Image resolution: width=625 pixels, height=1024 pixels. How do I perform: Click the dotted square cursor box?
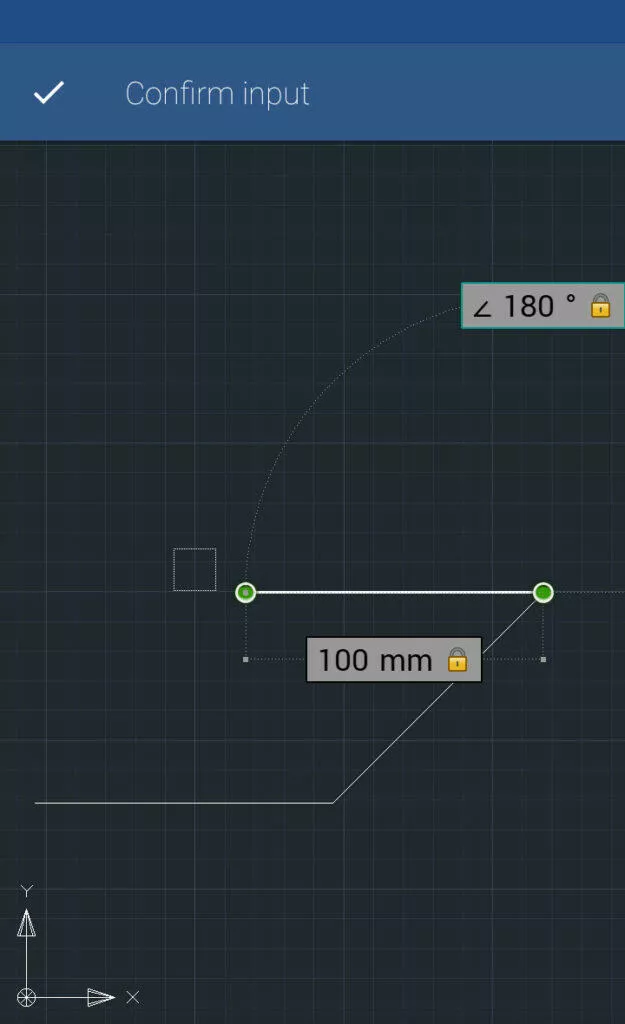click(195, 569)
